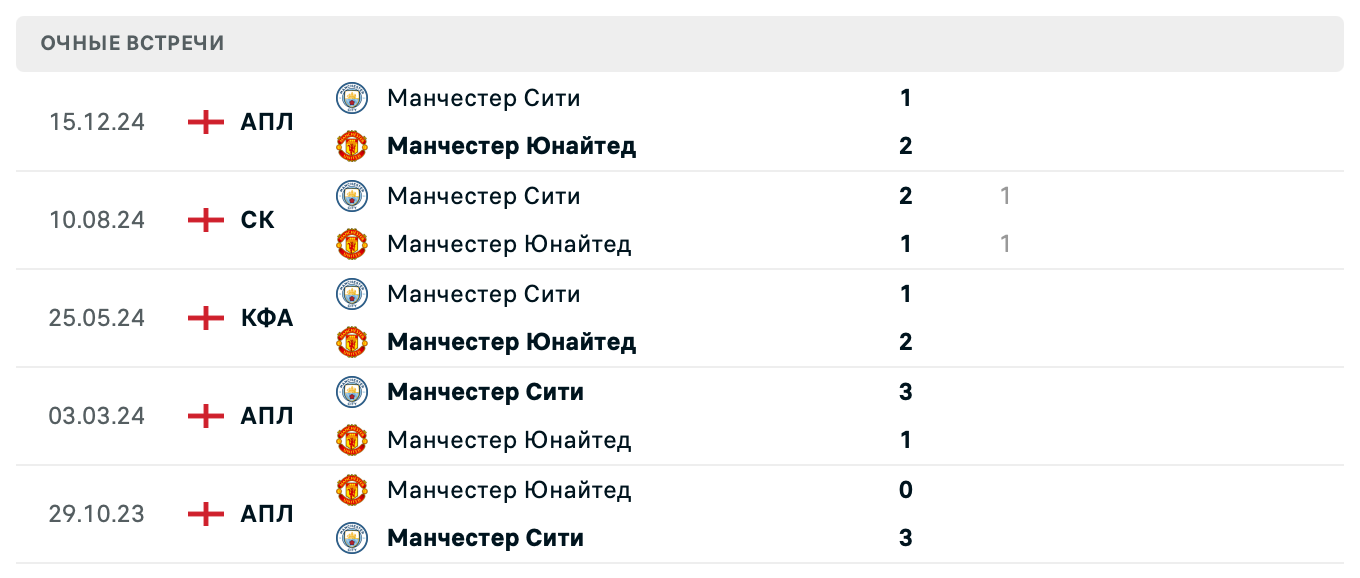
Task: Click the Manchester City club crest icon
Action: click(352, 97)
